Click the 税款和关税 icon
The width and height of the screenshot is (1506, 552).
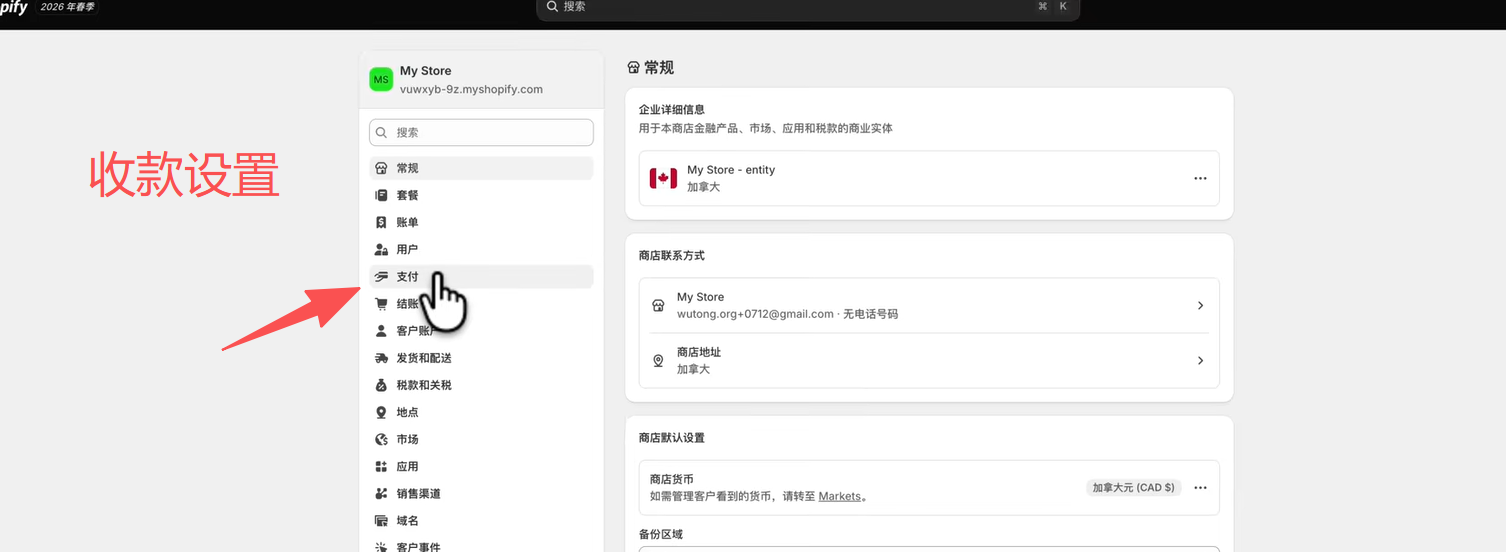point(381,385)
